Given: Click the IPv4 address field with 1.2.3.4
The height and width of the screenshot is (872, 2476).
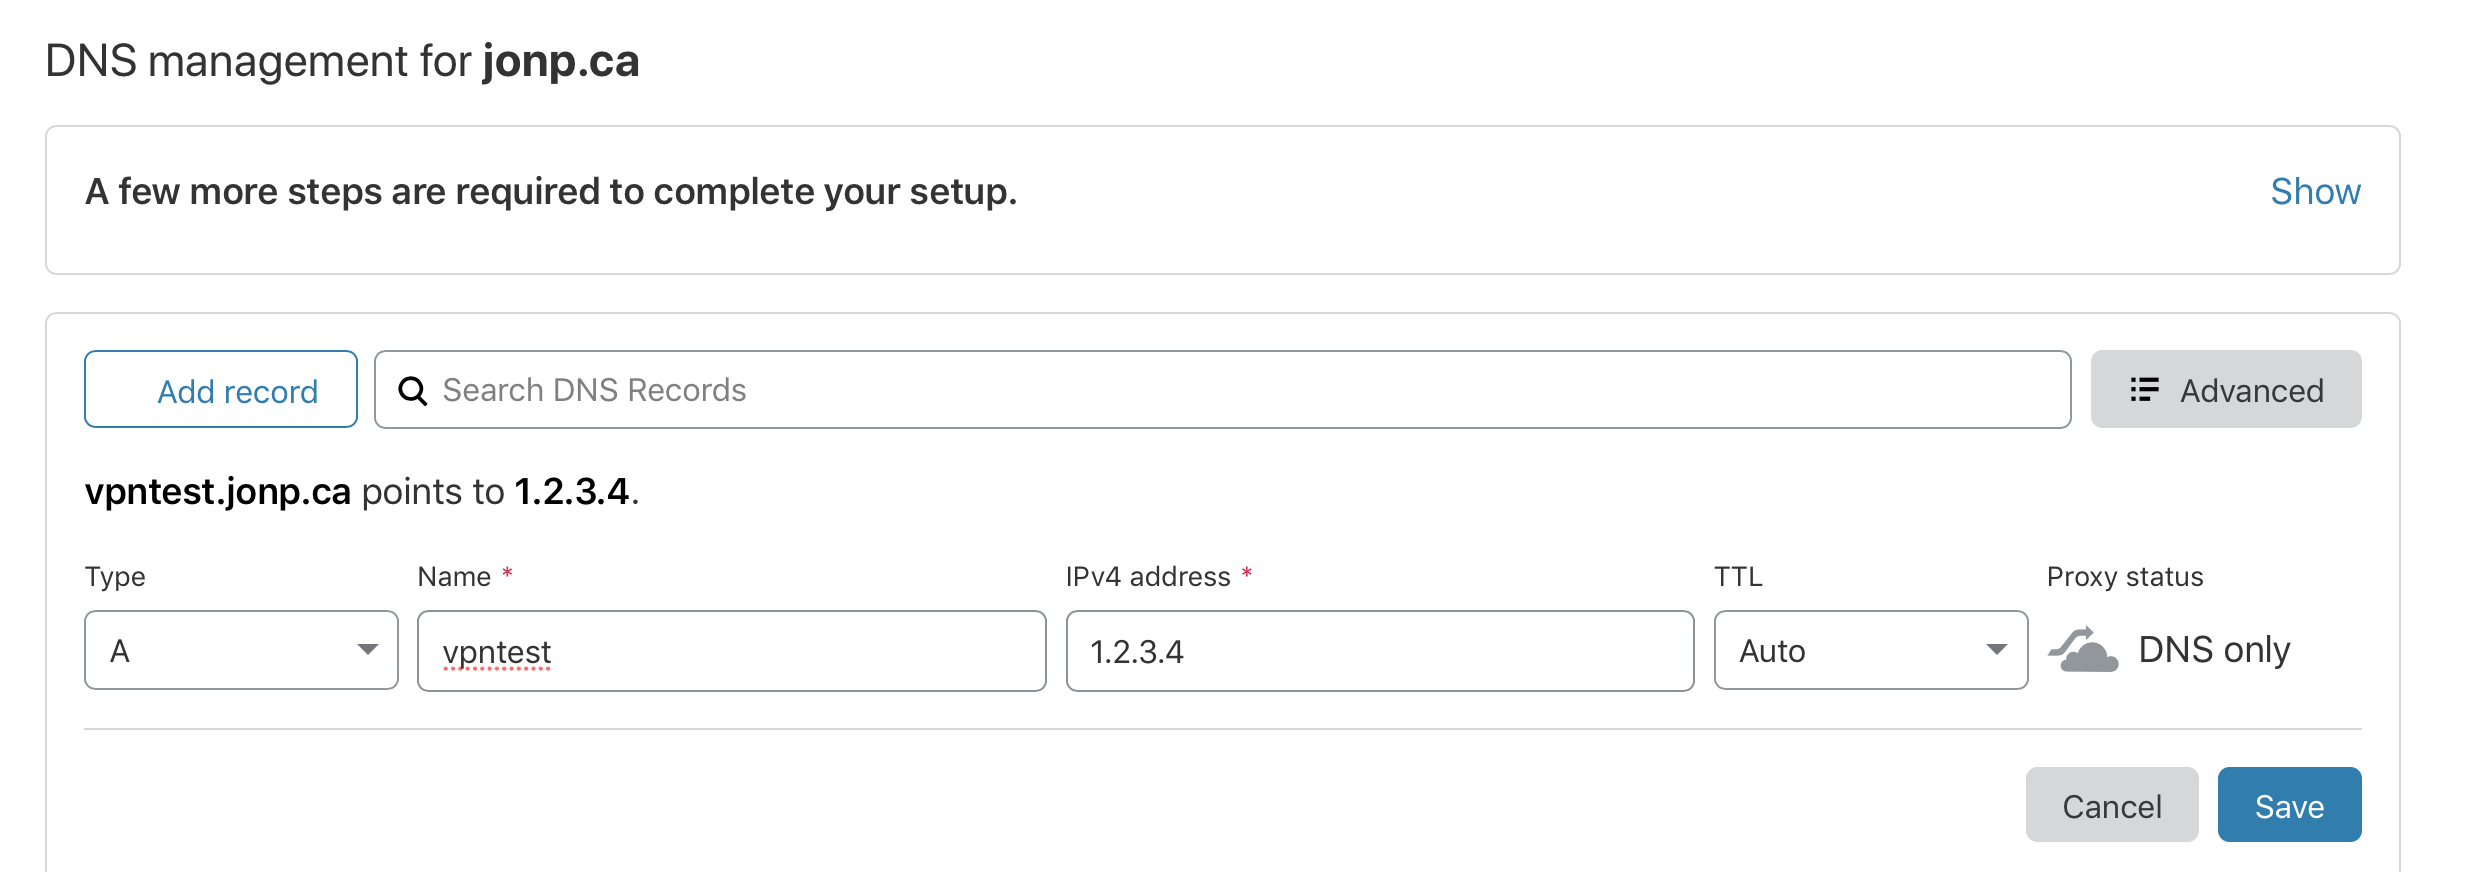Looking at the screenshot, I should (x=1380, y=651).
